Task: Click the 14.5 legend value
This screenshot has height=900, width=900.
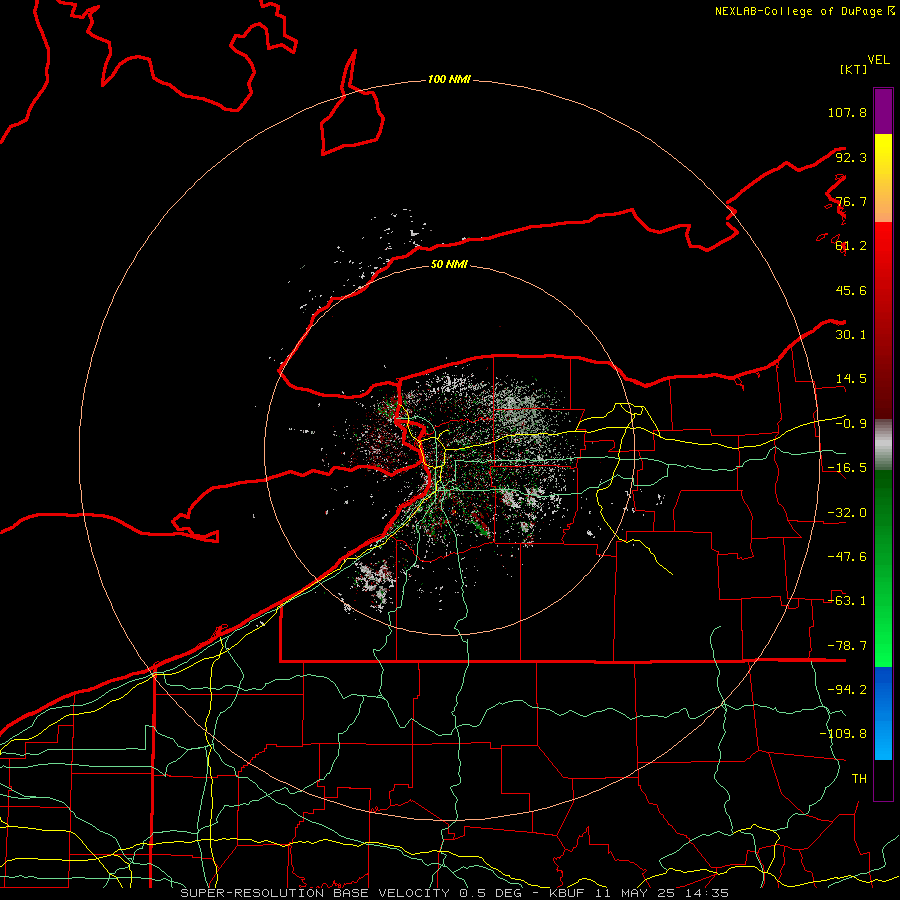Action: [851, 379]
